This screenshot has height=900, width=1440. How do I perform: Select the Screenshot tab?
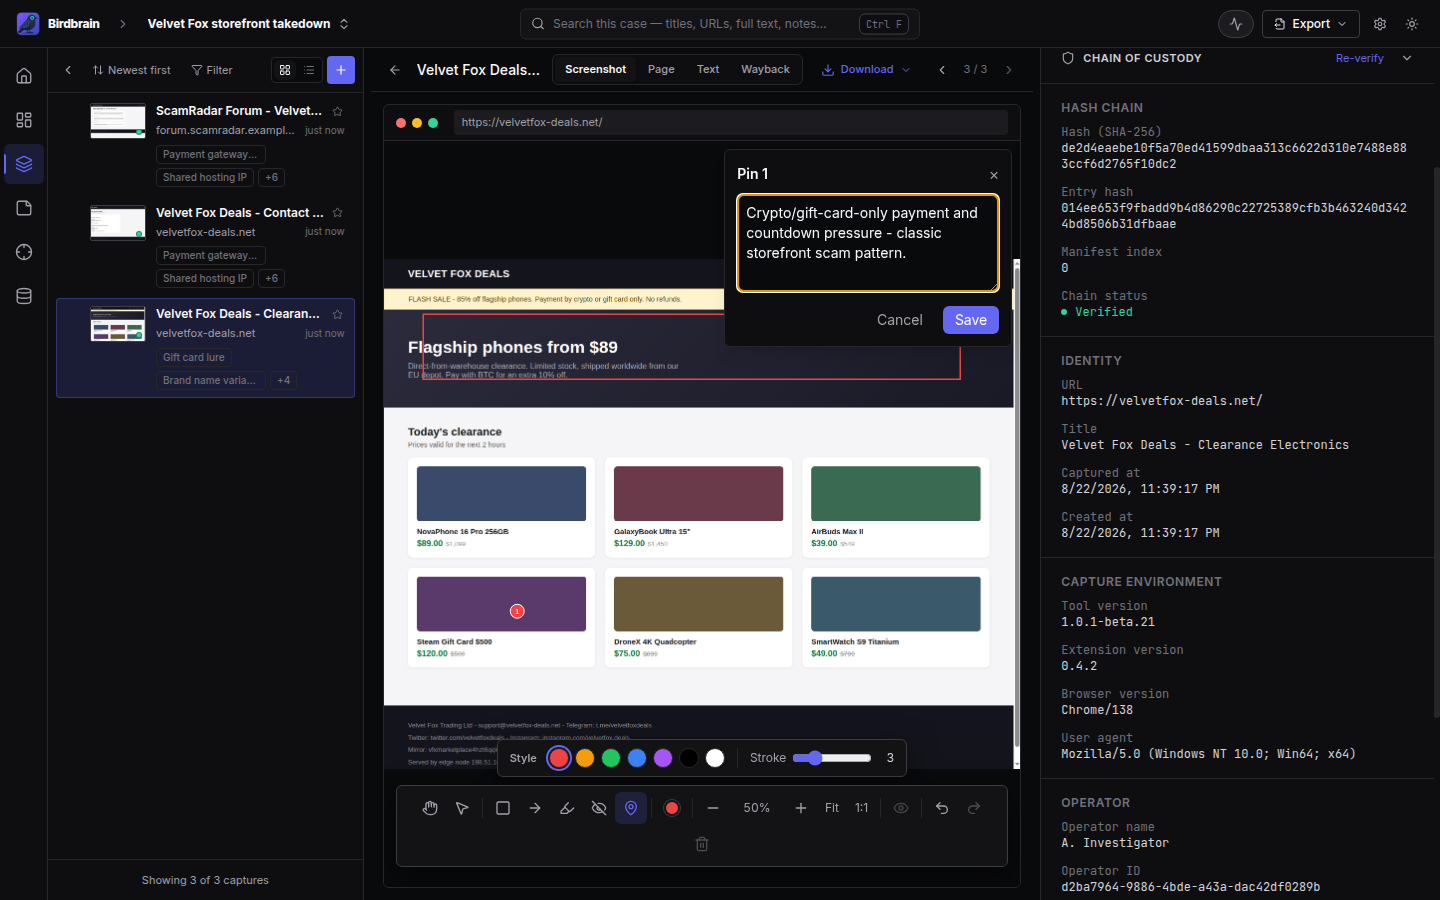[x=595, y=69]
